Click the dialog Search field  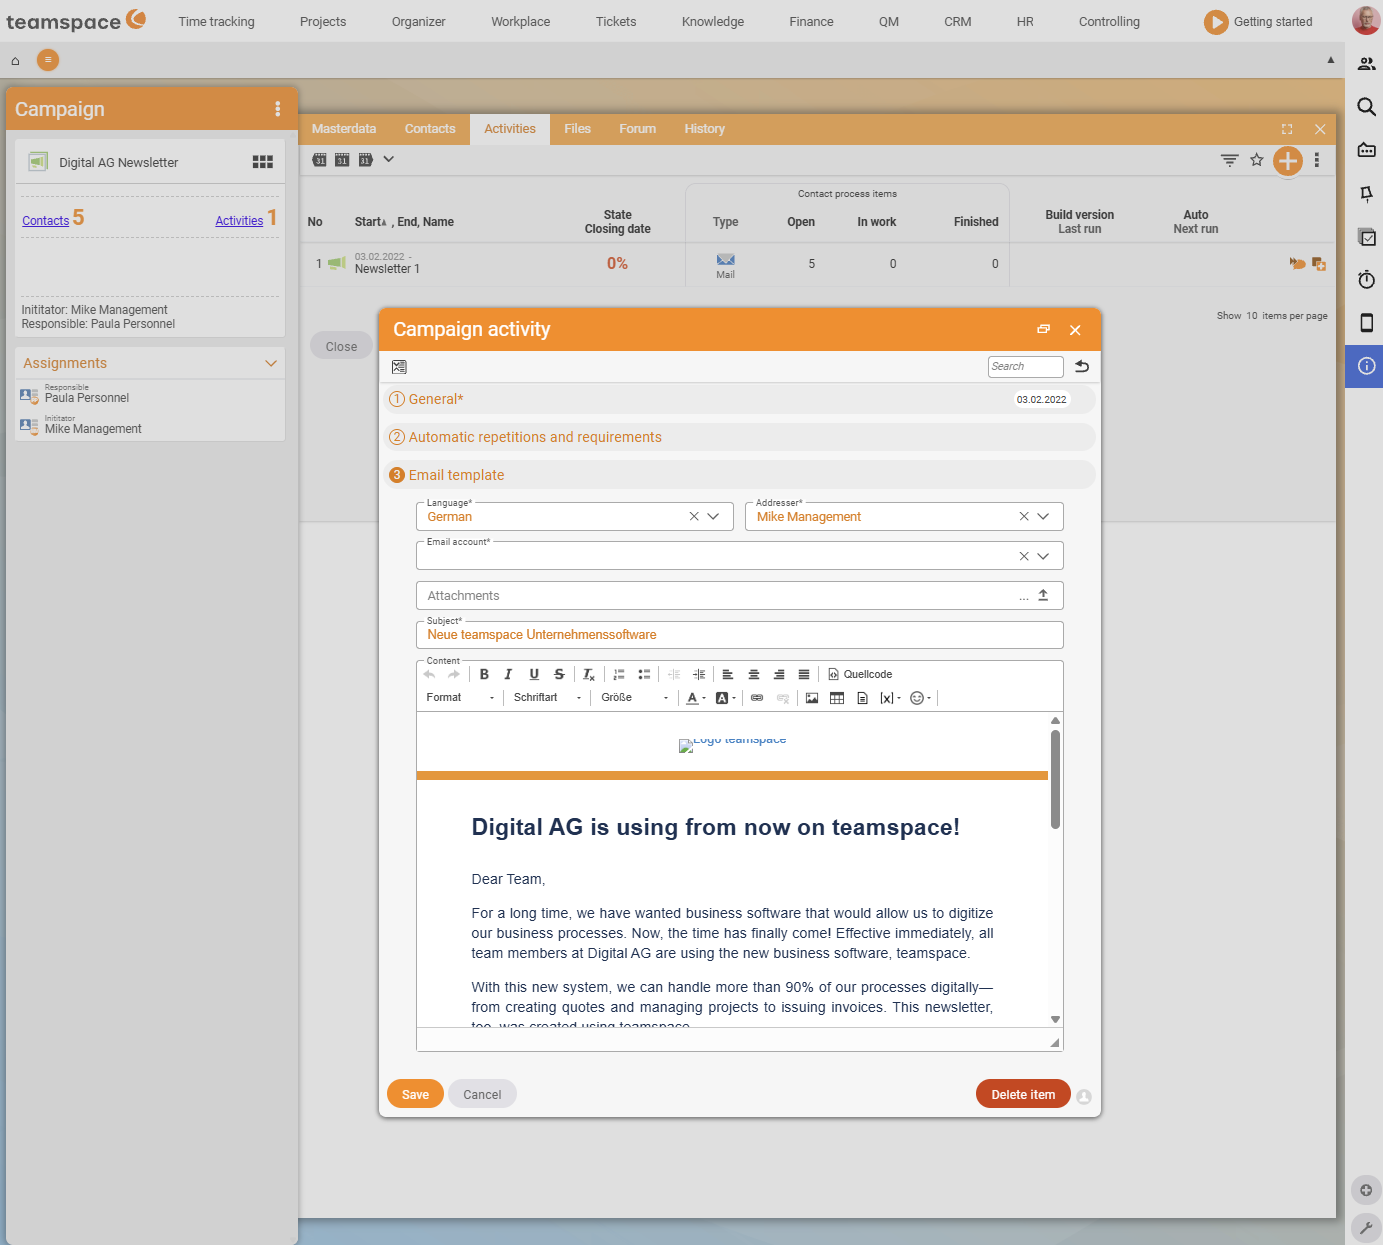1025,366
